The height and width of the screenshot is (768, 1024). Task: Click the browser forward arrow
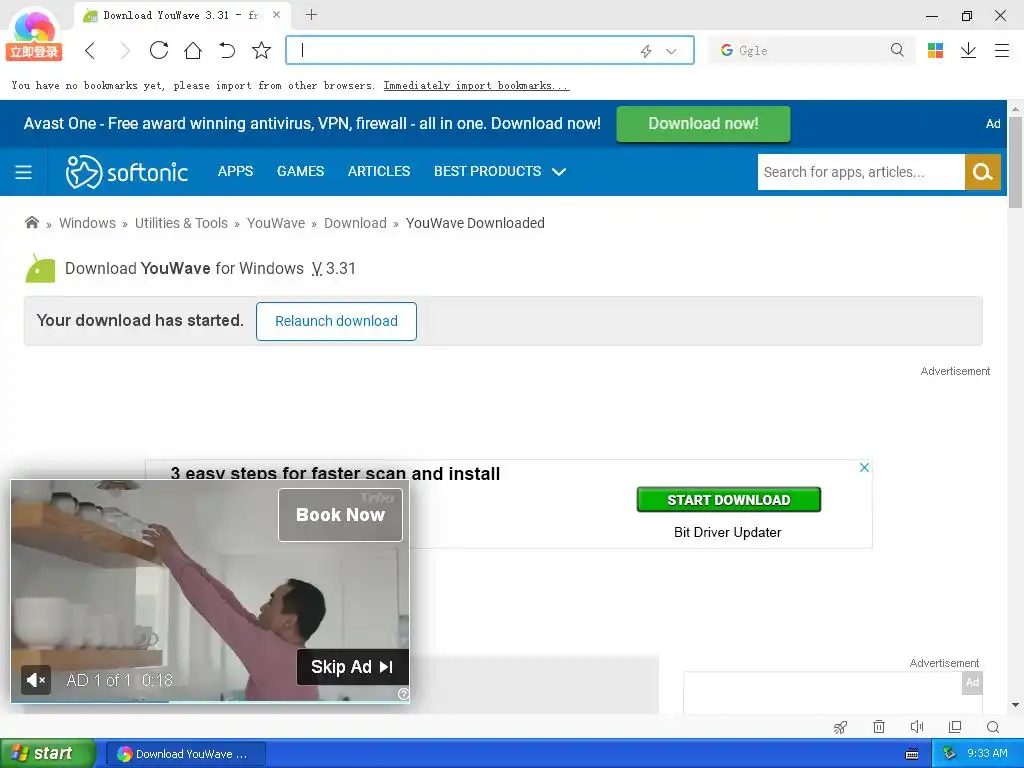pos(125,50)
